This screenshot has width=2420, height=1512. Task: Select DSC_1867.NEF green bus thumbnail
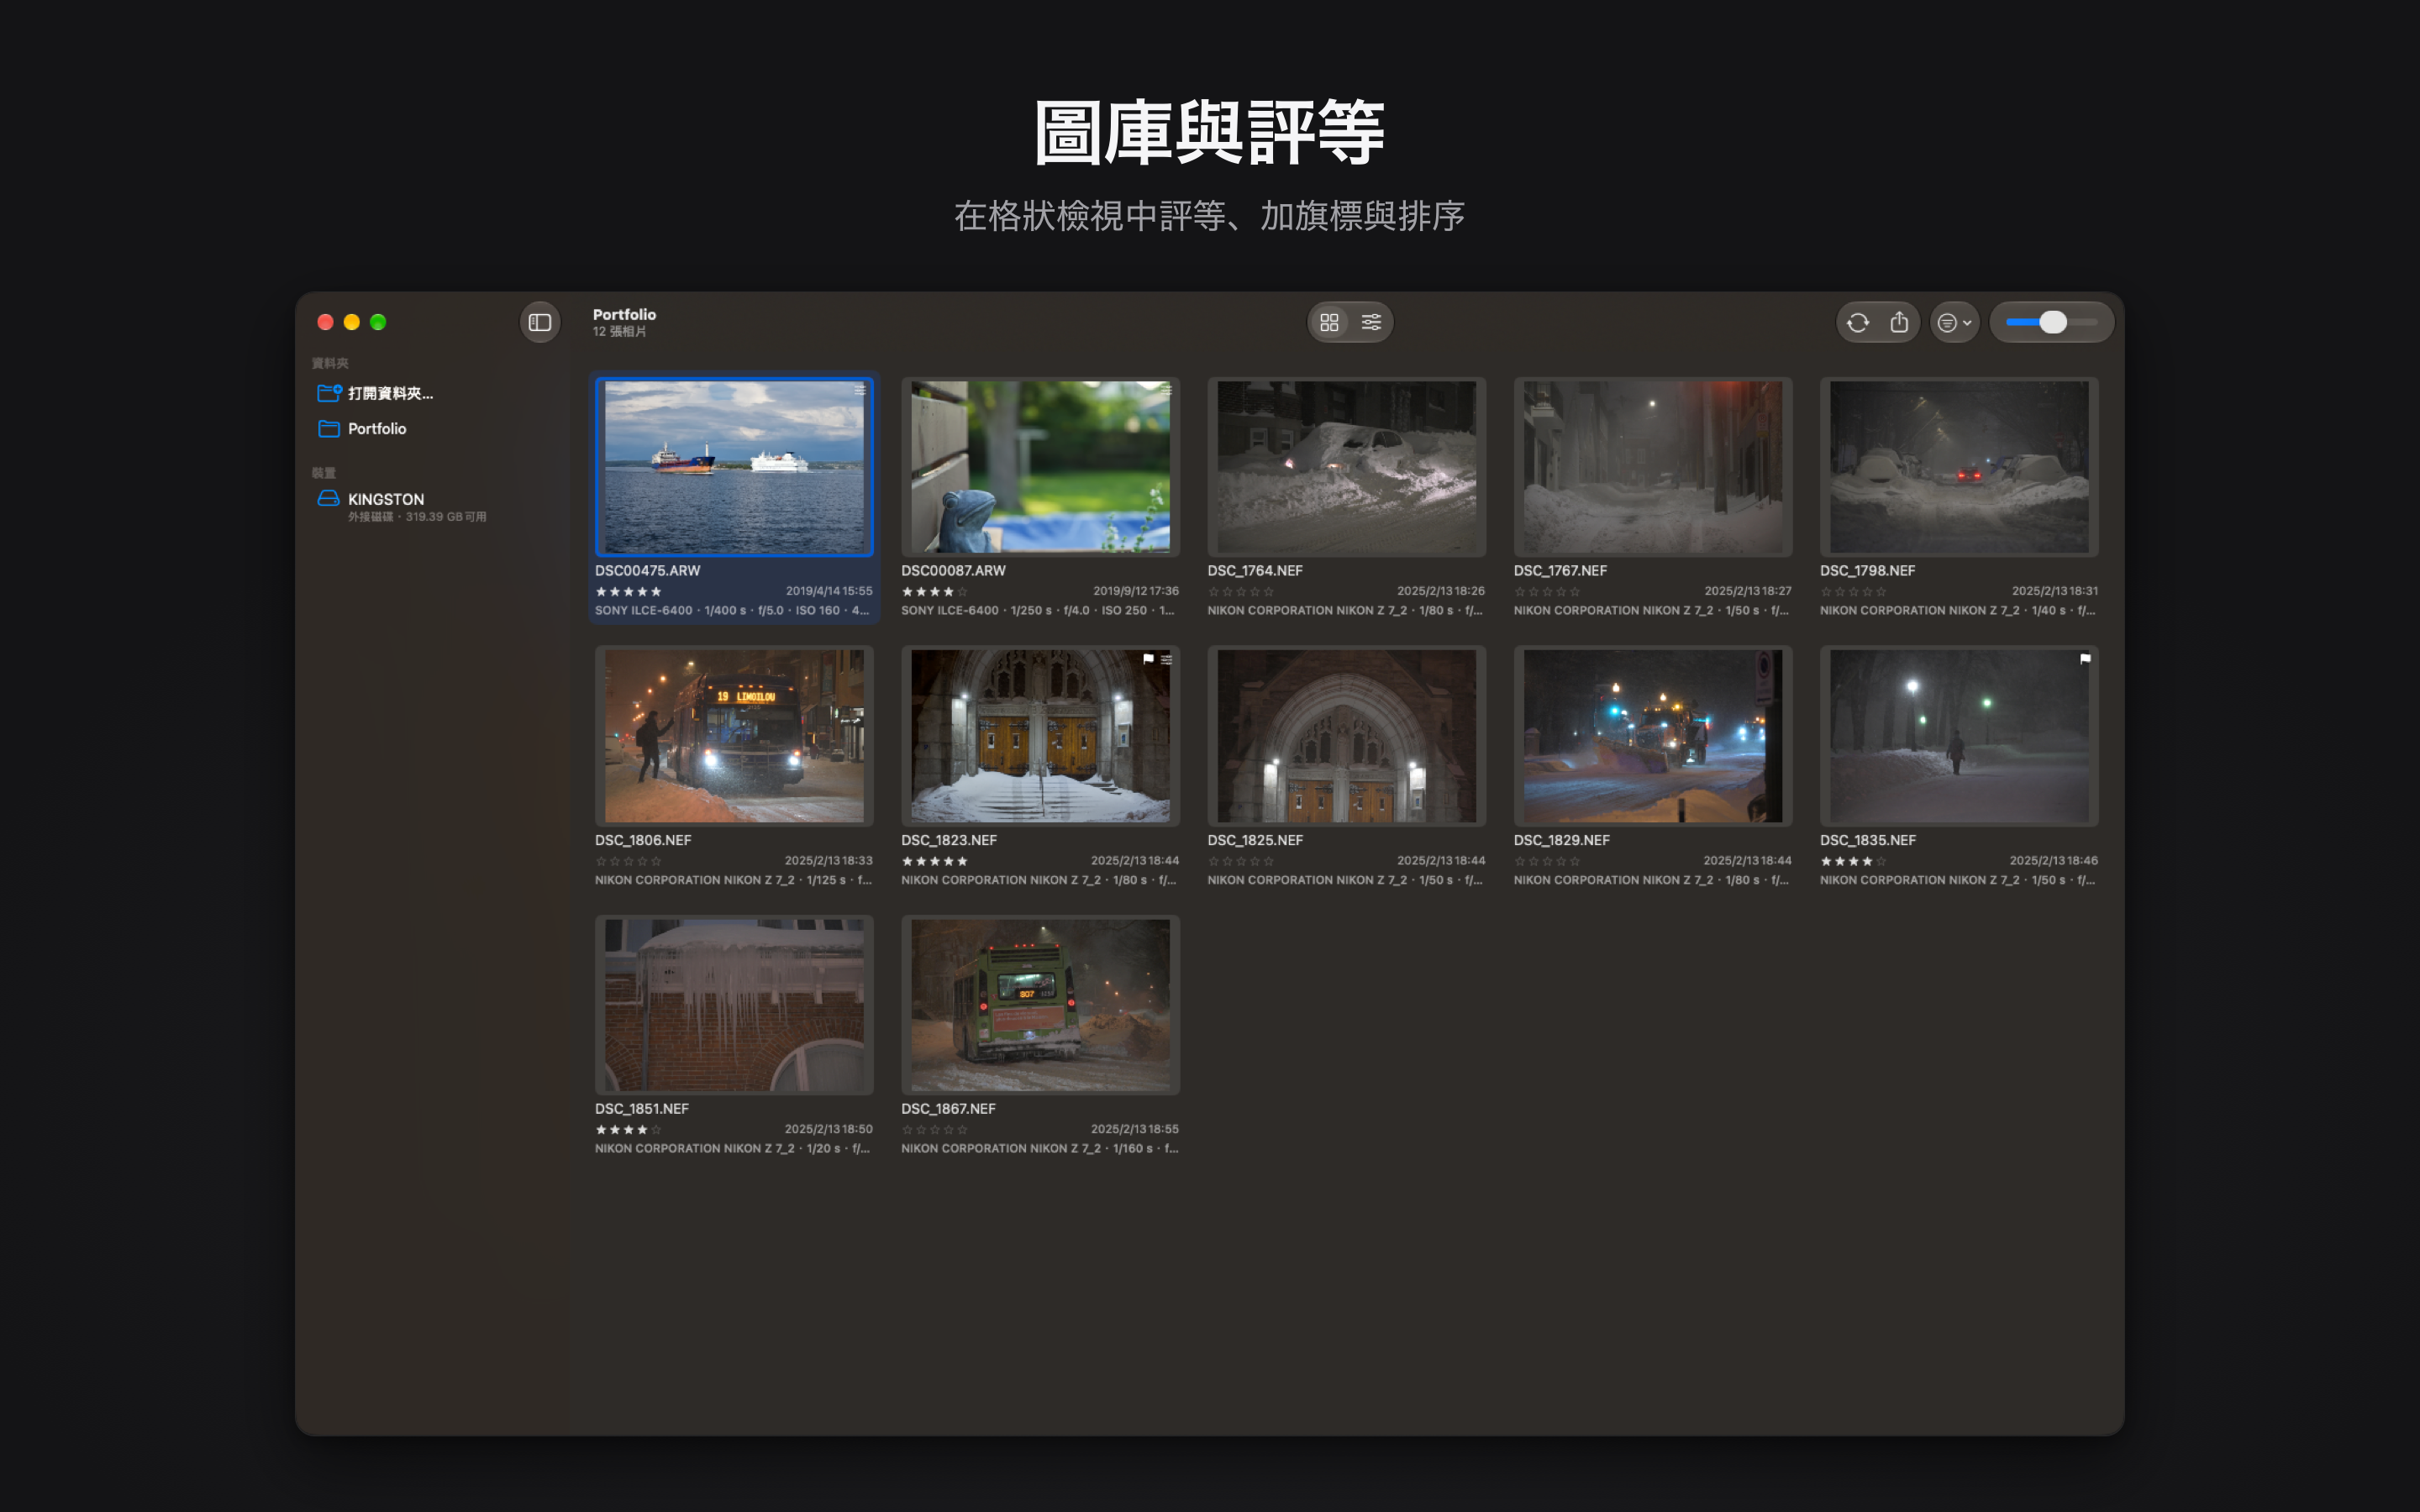point(1040,1004)
